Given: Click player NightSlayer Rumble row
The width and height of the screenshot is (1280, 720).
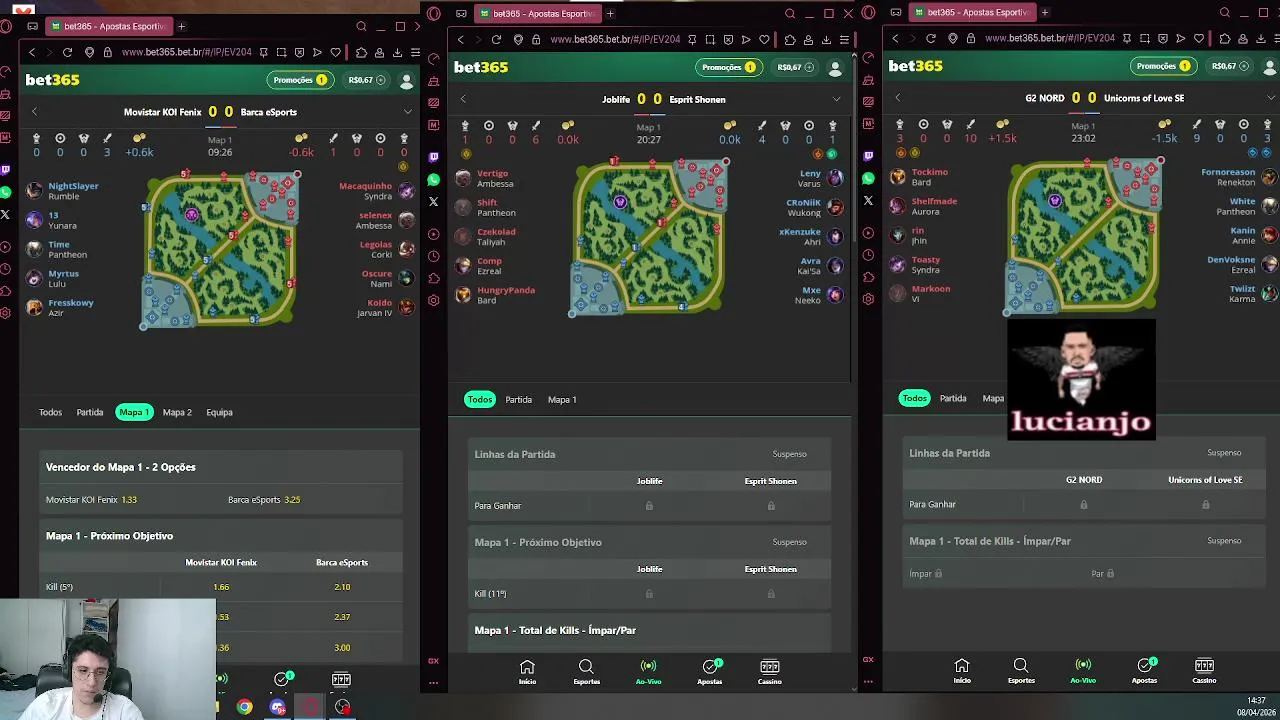Looking at the screenshot, I should (x=63, y=191).
